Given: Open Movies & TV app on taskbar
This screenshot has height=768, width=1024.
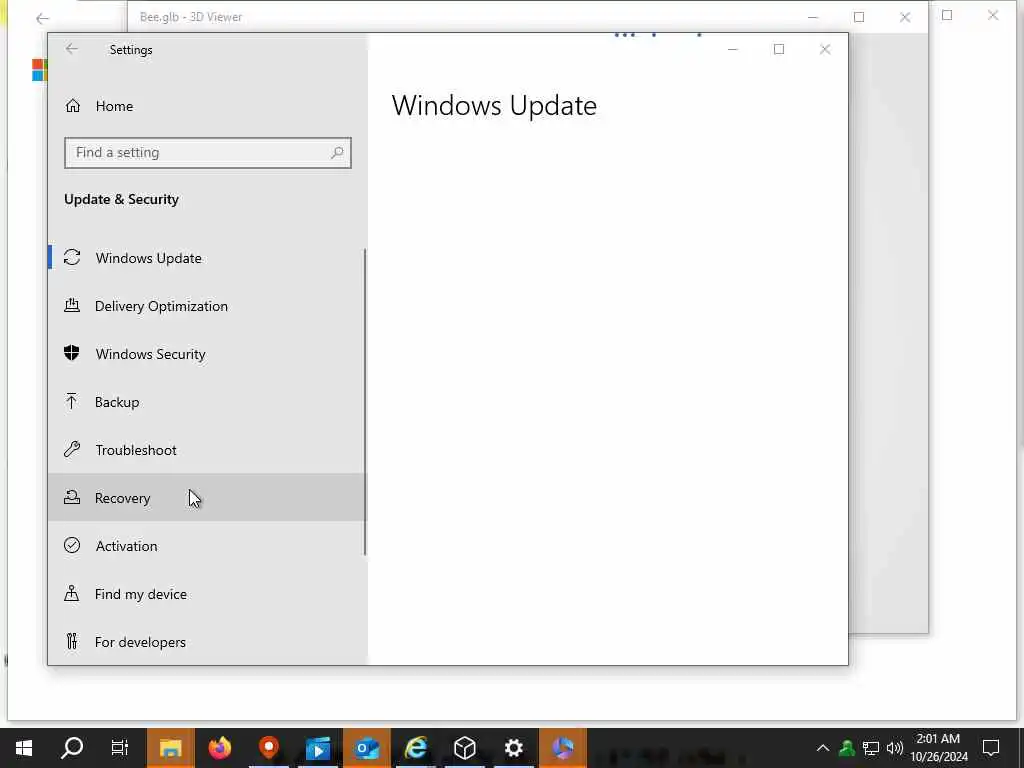Looking at the screenshot, I should click(317, 748).
